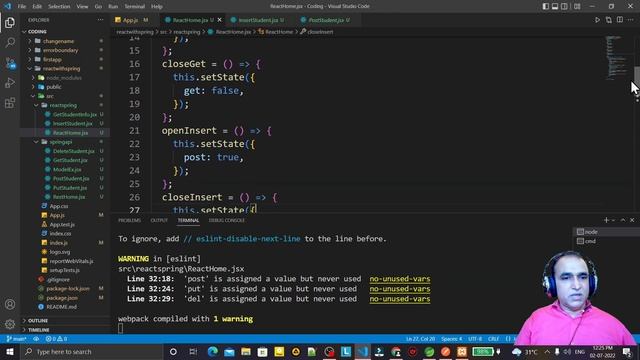Viewport: 640px width, 360px height.
Task: Close the ReactHome.jsx editor tab
Action: pos(220,20)
